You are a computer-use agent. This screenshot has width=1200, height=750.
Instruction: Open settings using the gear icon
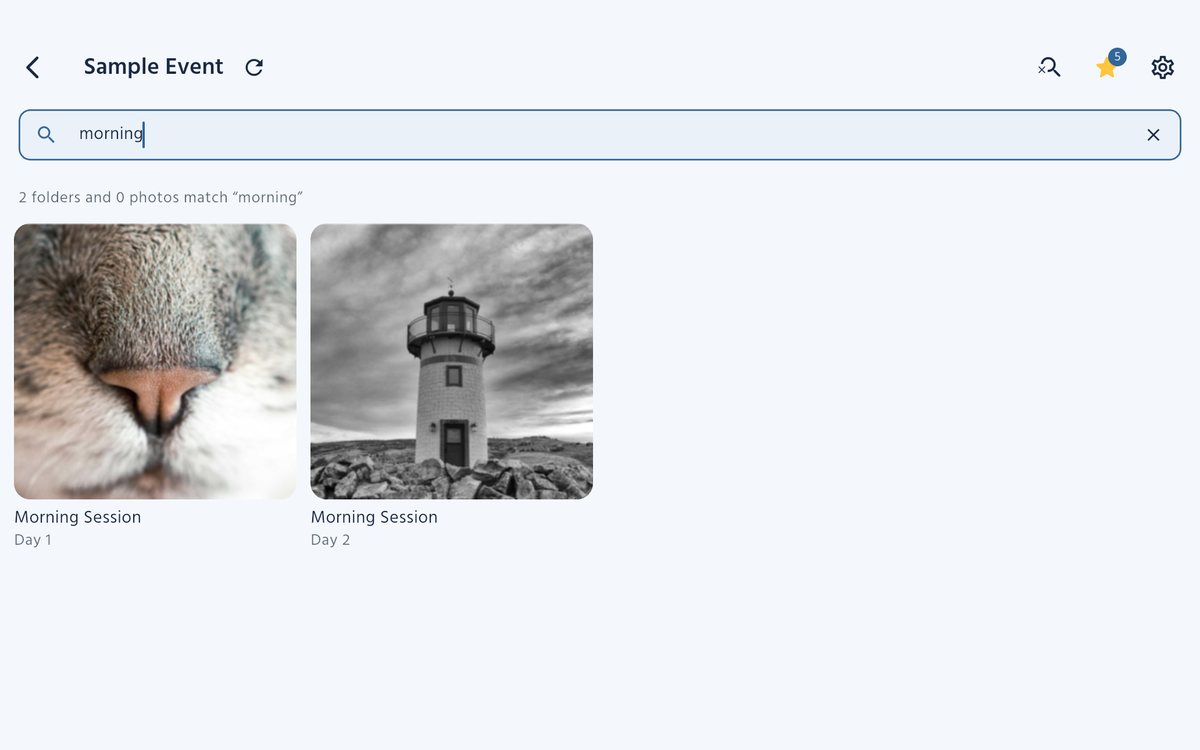(x=1162, y=67)
